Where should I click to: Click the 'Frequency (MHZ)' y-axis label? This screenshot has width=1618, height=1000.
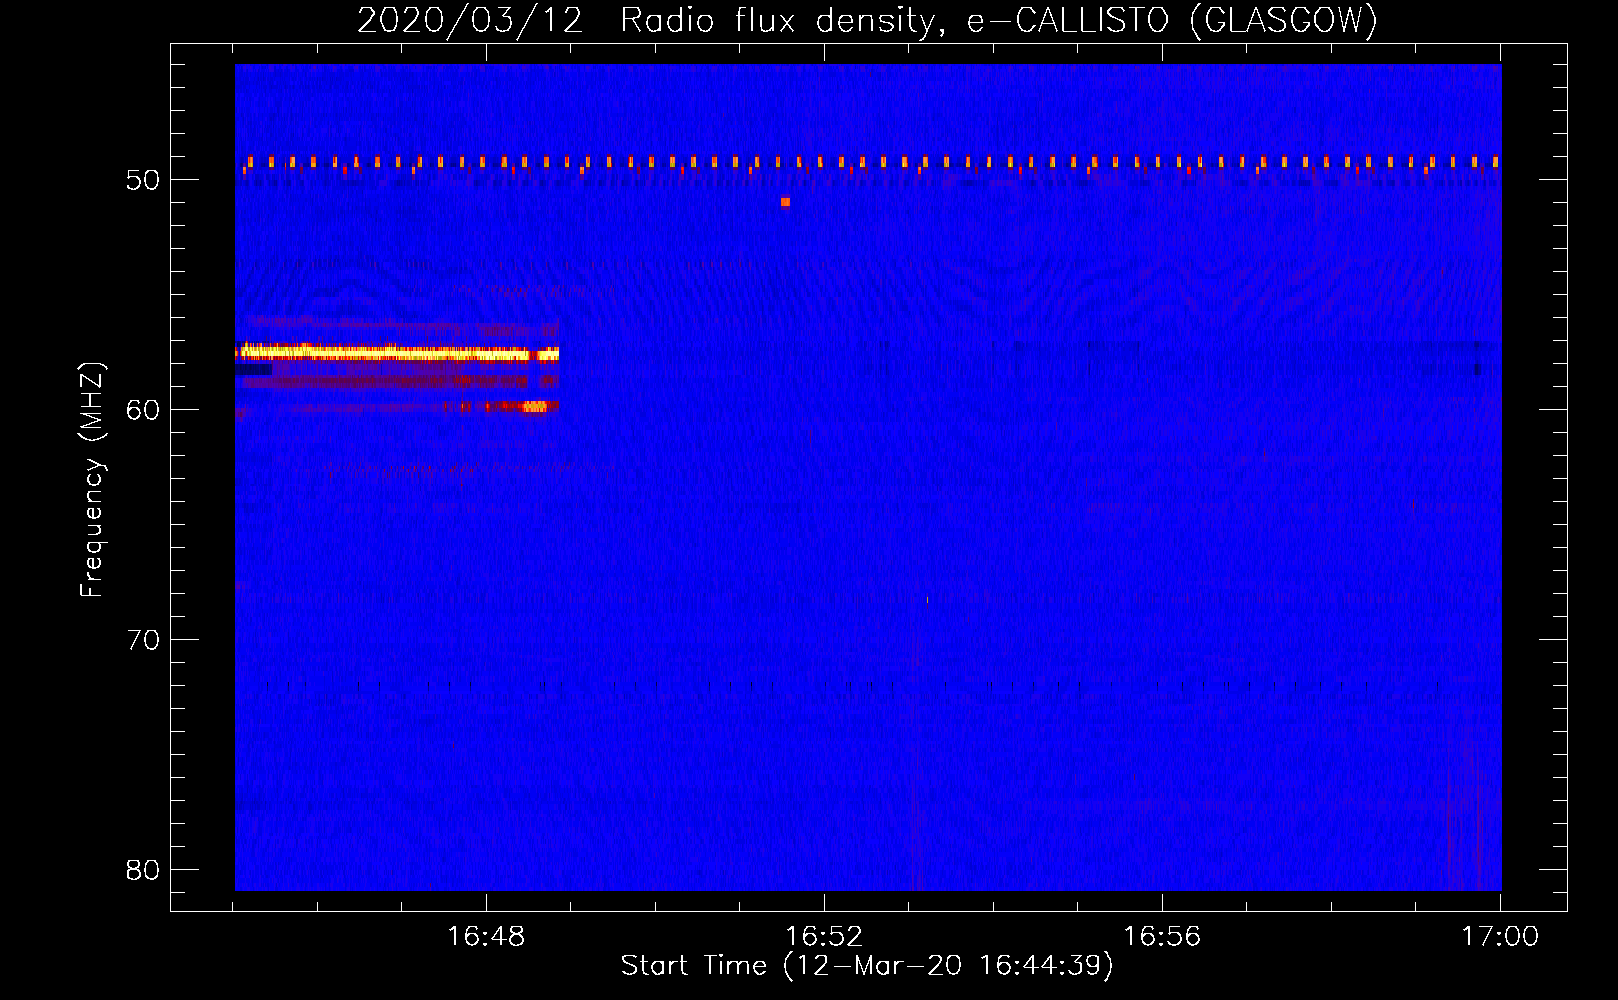point(92,480)
